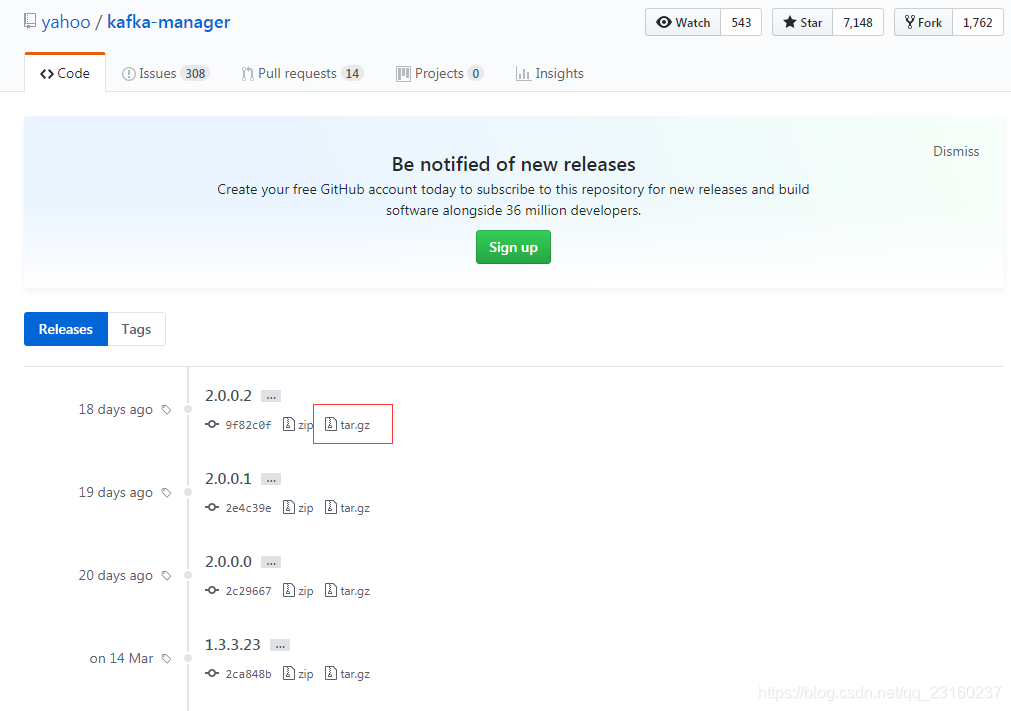Open the 1,762 forks count

coord(977,23)
